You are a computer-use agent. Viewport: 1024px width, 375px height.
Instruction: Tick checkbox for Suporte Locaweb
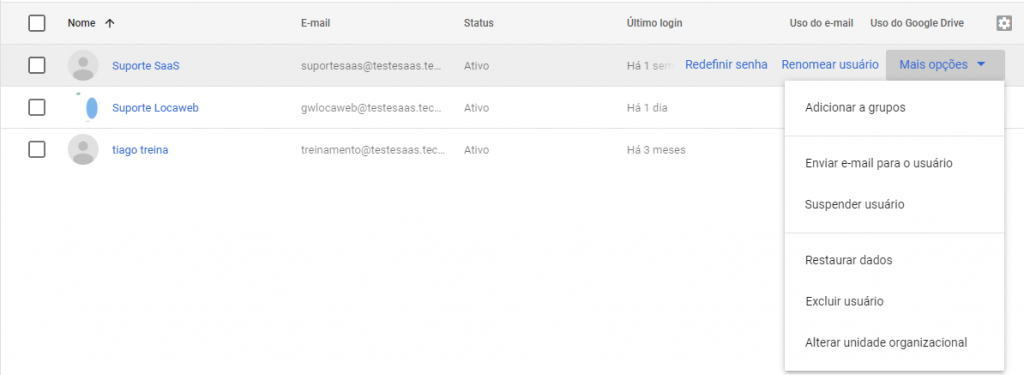click(37, 108)
